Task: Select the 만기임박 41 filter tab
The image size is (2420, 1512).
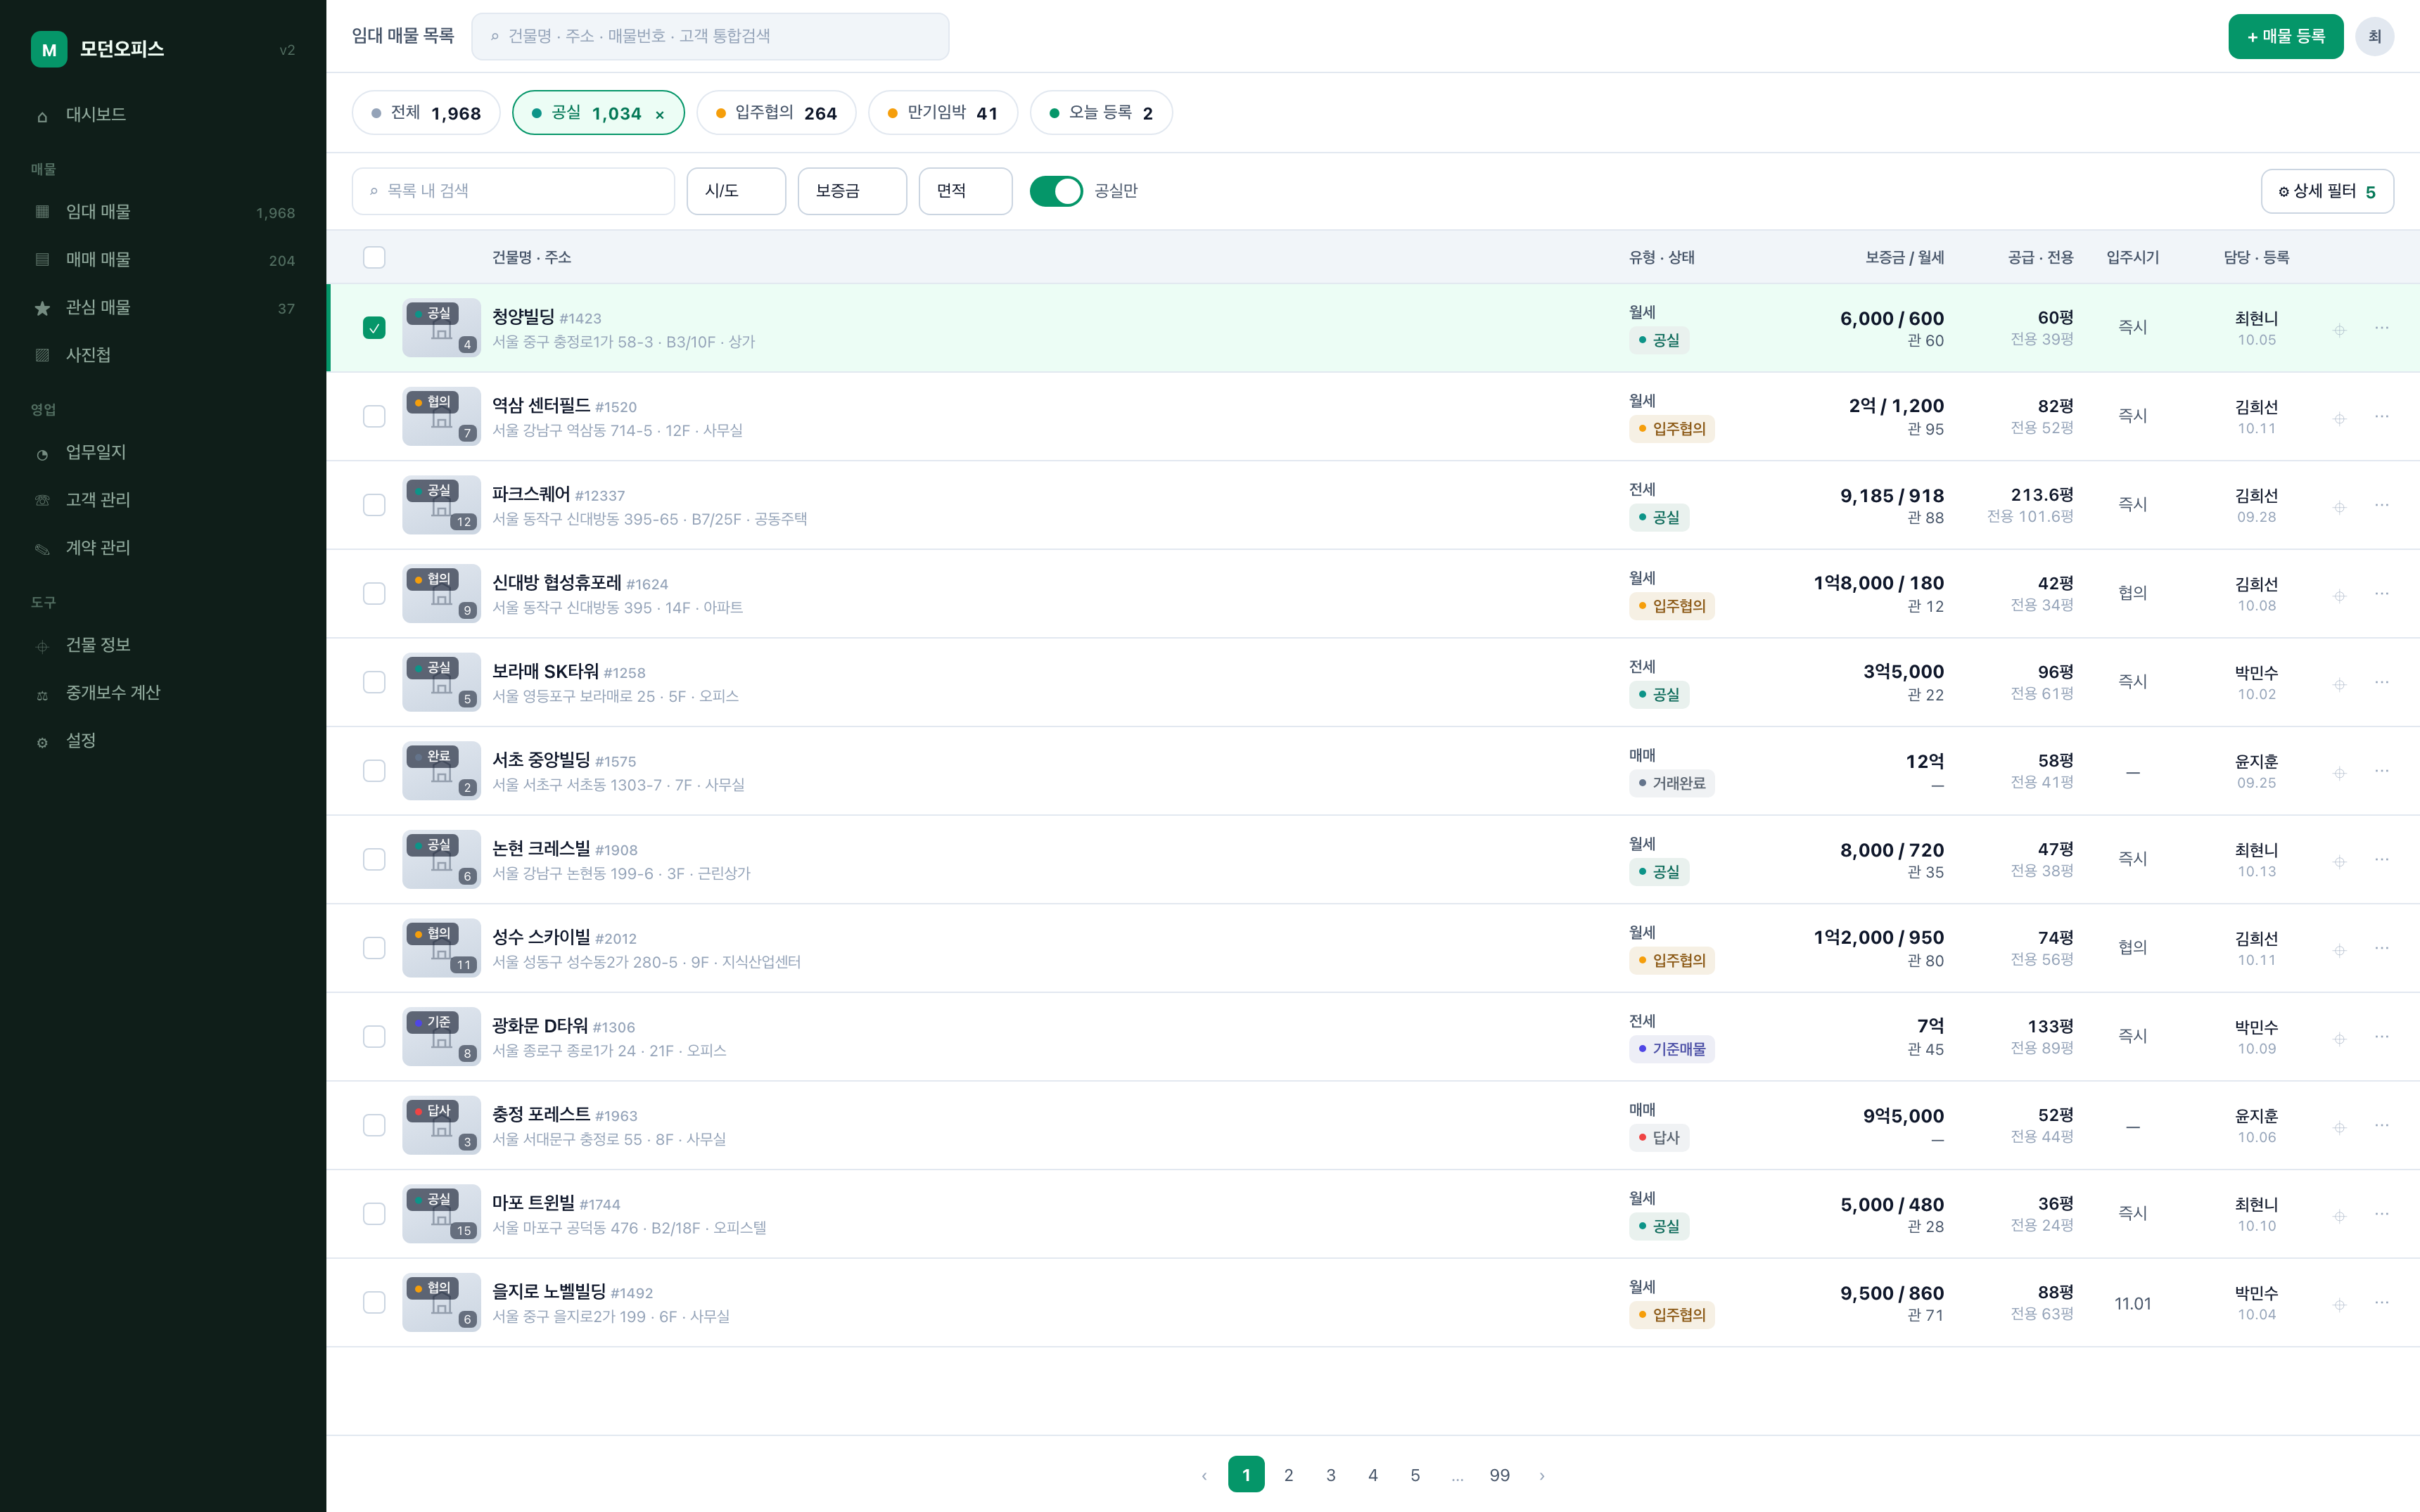Action: pos(943,113)
